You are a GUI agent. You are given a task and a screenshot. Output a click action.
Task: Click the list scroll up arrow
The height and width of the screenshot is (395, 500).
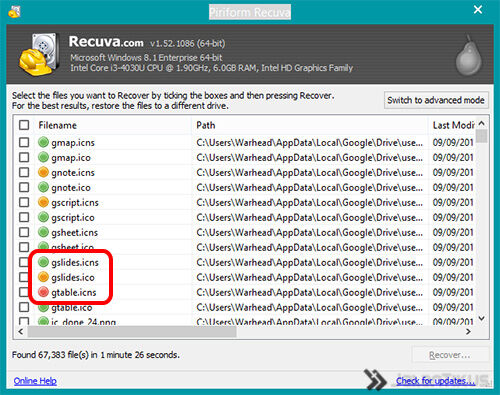(x=482, y=123)
